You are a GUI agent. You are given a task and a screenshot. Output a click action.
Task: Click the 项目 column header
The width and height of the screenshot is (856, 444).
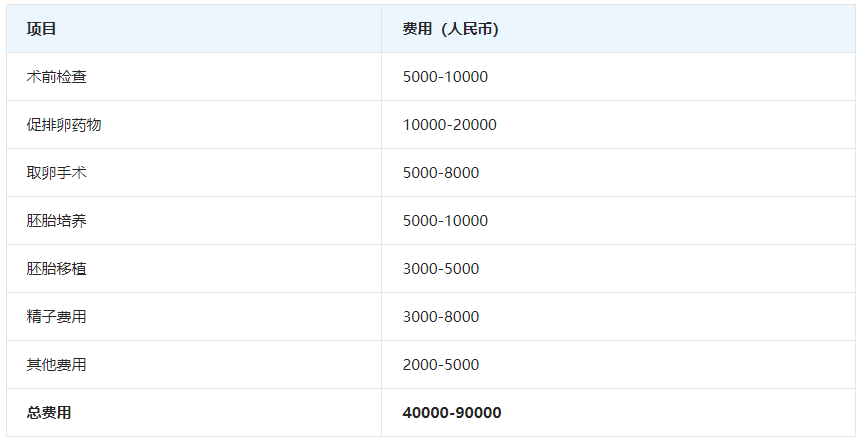41,29
